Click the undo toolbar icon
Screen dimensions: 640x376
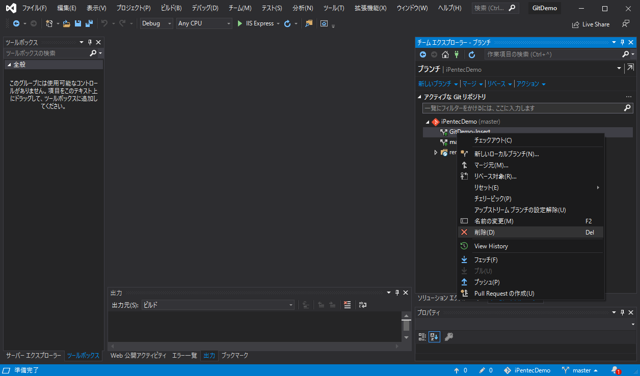[104, 24]
